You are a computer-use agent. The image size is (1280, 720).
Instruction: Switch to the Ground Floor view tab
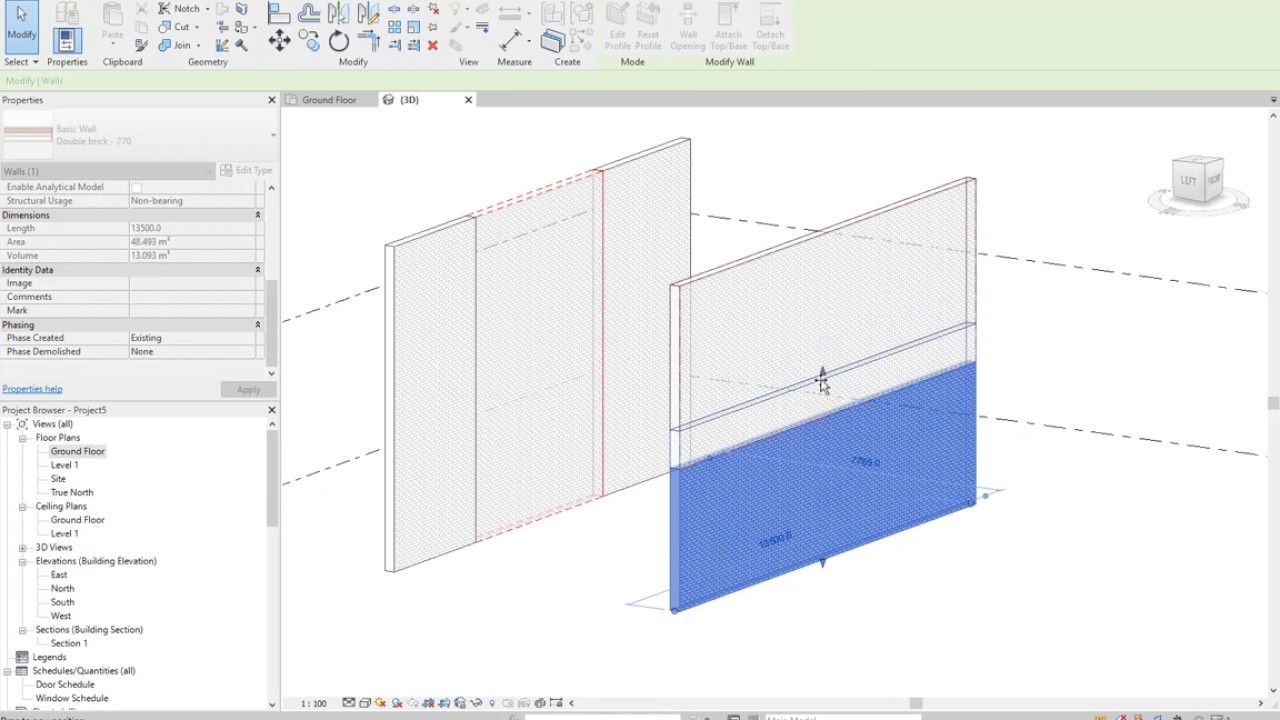click(x=328, y=100)
